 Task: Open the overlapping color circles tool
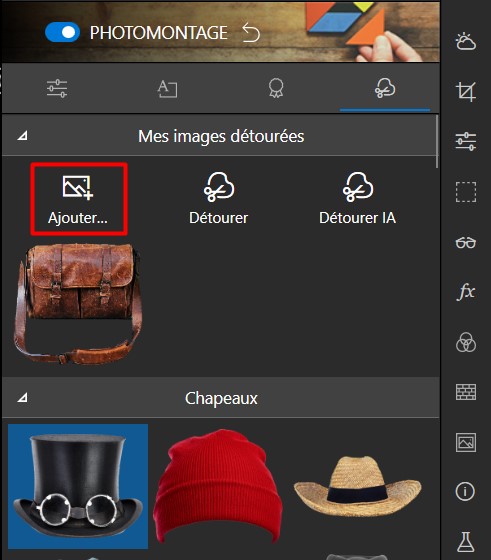point(466,342)
